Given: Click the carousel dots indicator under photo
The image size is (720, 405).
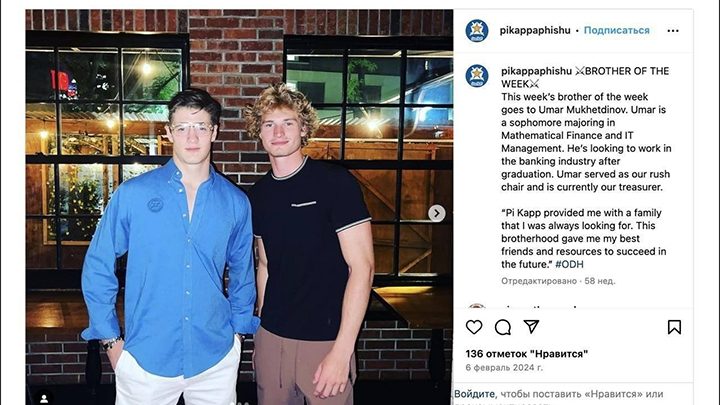Looking at the screenshot, I should coord(239,403).
